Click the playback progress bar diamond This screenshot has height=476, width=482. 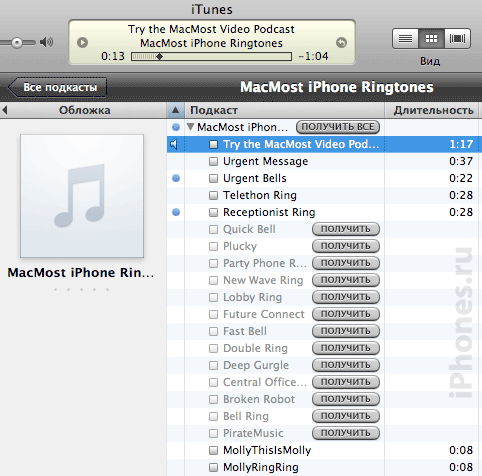(160, 57)
